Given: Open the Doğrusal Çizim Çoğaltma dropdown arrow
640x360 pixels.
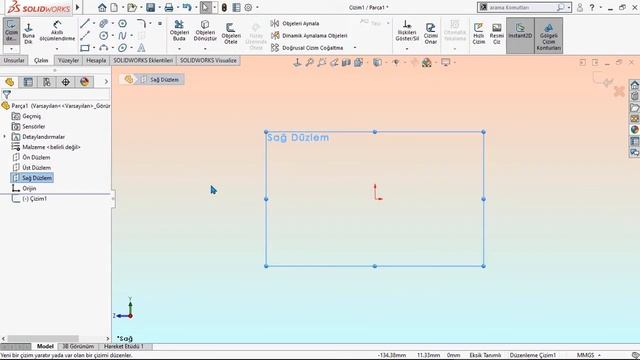Looking at the screenshot, I should click(355, 48).
